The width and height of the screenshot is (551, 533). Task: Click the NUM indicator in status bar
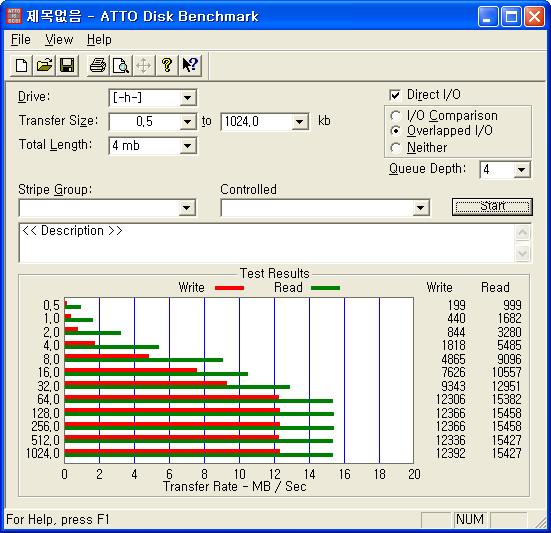click(x=470, y=519)
